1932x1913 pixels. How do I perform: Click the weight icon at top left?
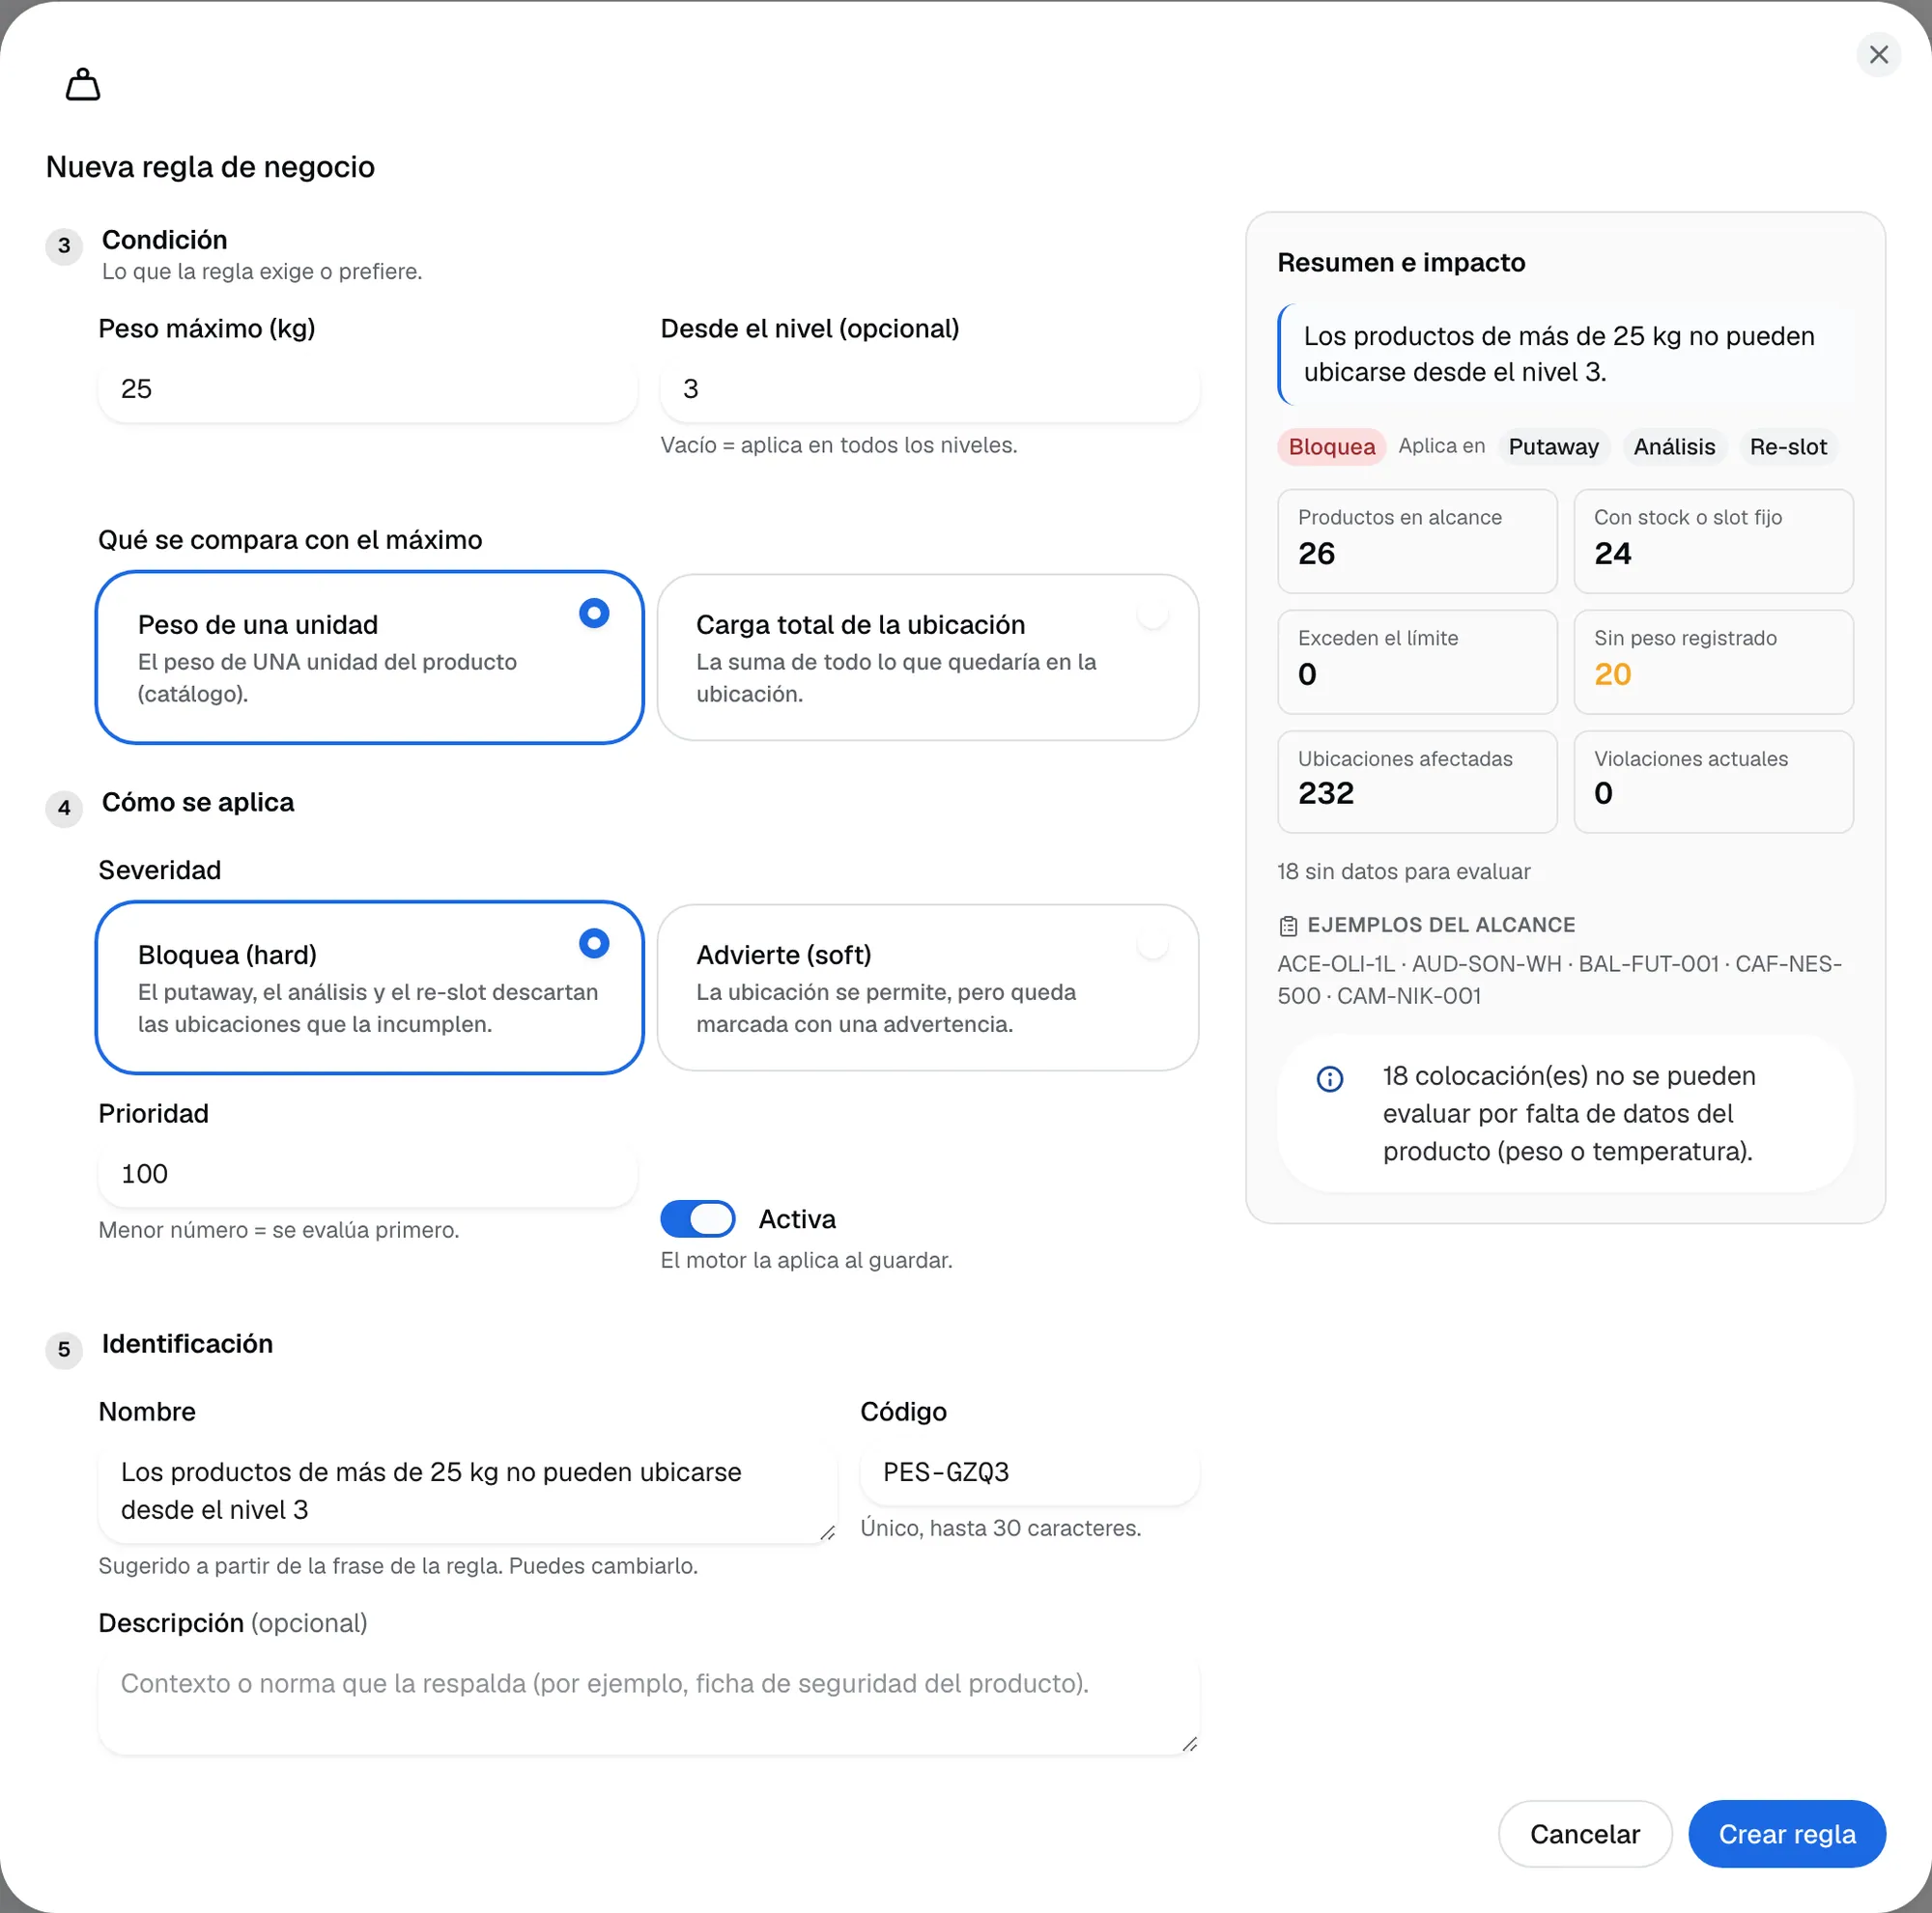[x=83, y=85]
